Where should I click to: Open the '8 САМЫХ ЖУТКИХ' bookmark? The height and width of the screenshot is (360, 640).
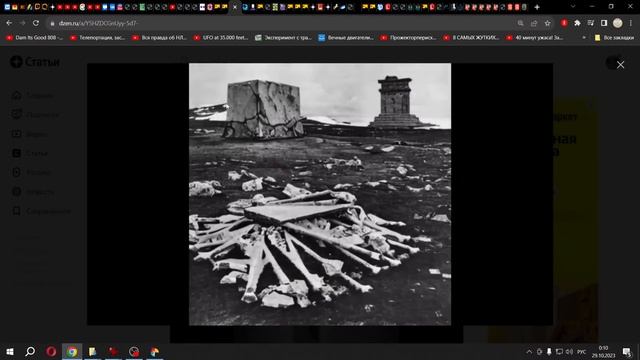pyautogui.click(x=471, y=38)
